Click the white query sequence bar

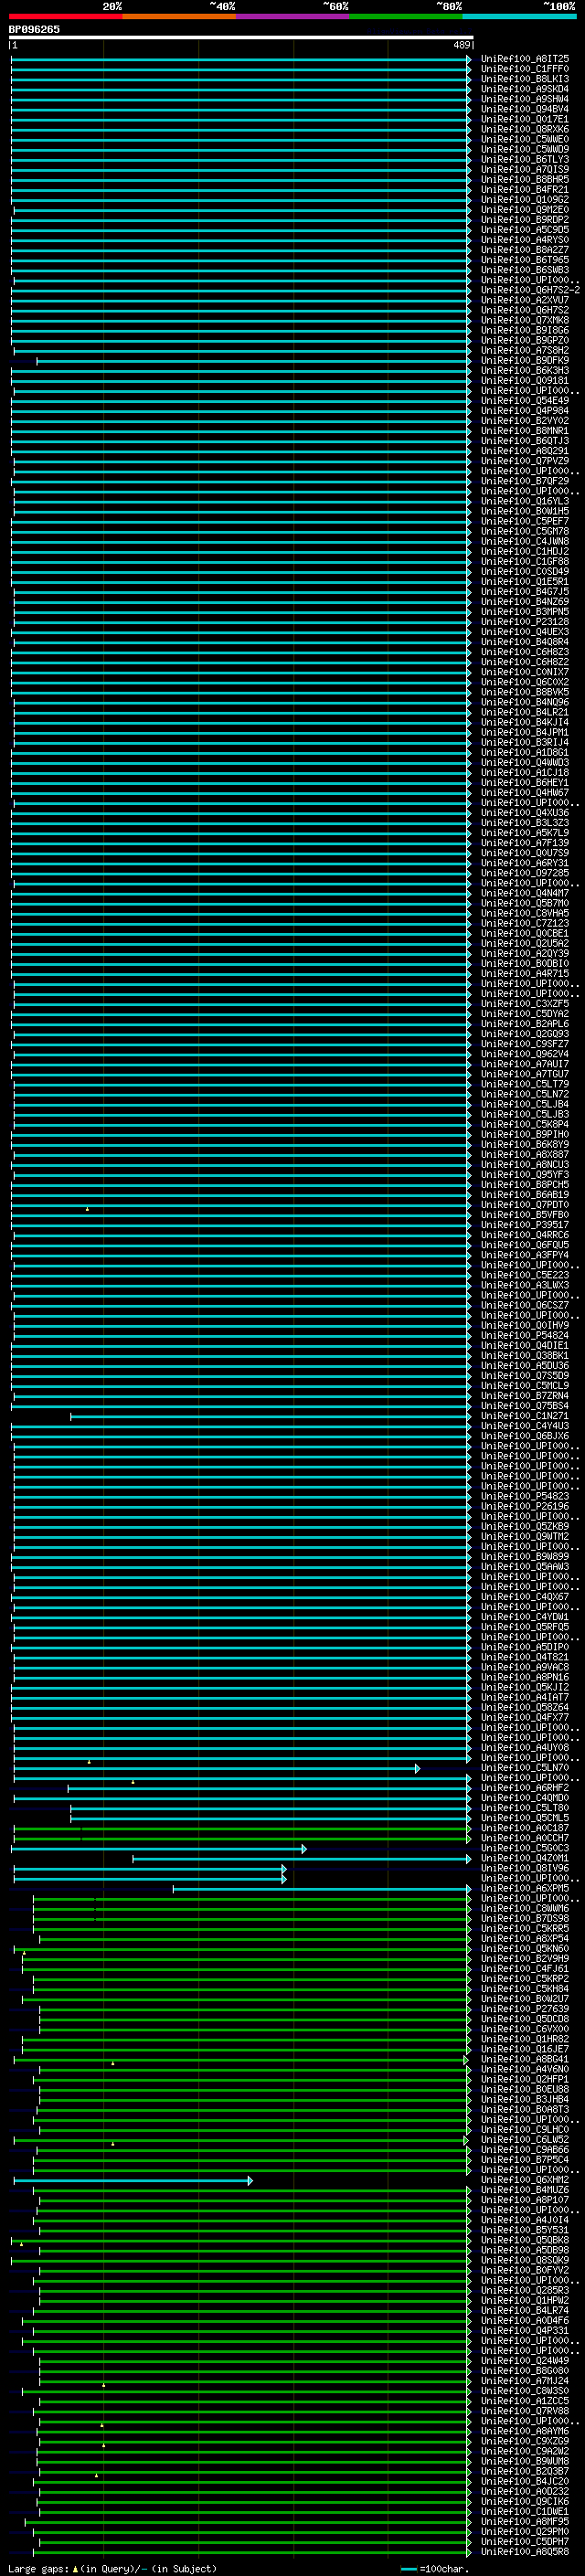(241, 38)
